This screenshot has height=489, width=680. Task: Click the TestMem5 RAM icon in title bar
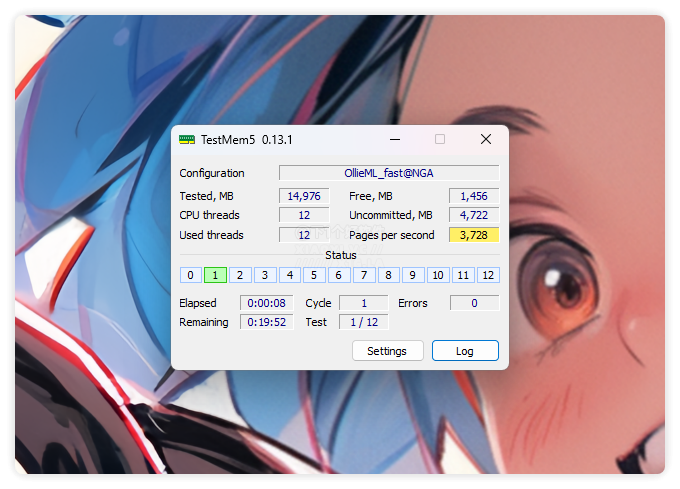click(x=187, y=140)
